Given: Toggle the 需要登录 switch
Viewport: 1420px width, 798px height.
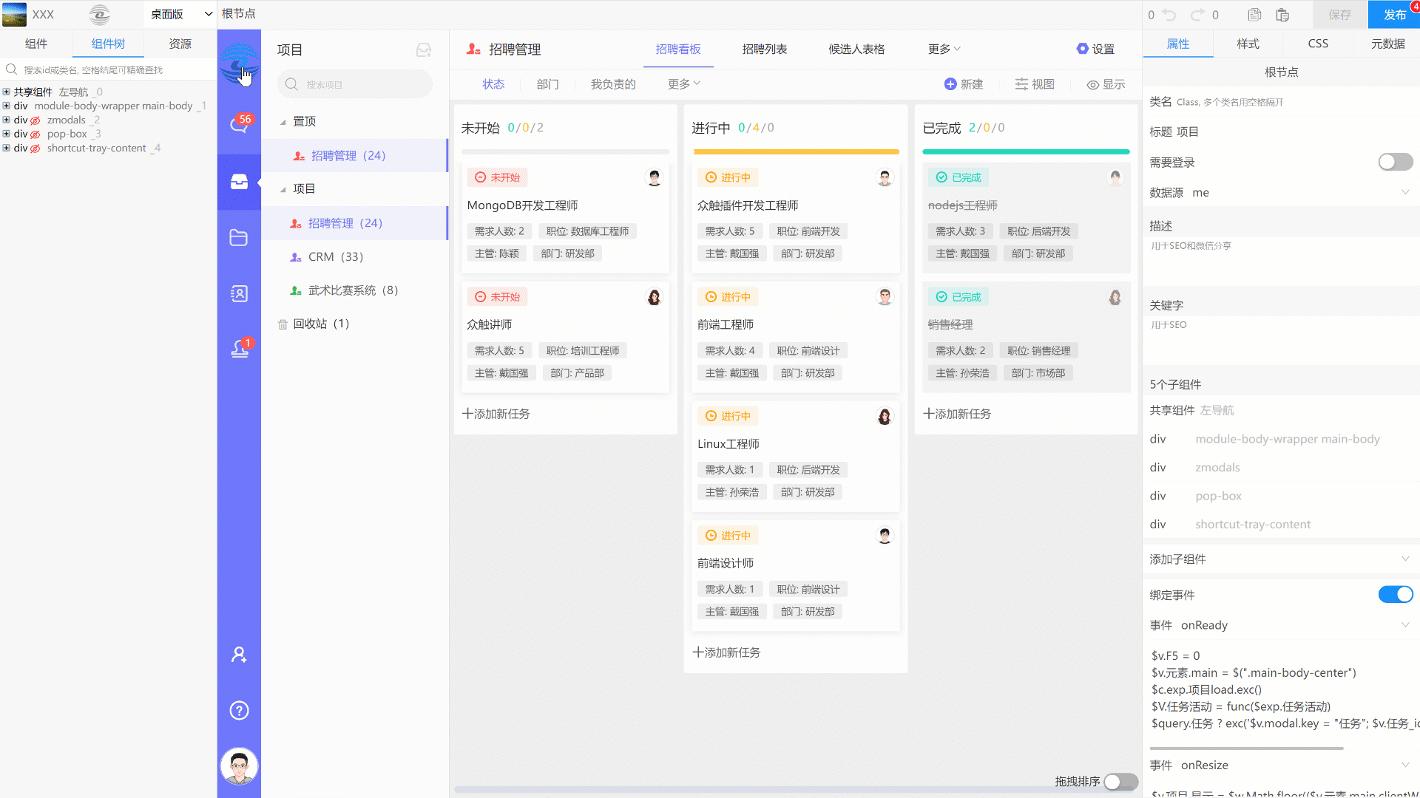Looking at the screenshot, I should tap(1395, 162).
